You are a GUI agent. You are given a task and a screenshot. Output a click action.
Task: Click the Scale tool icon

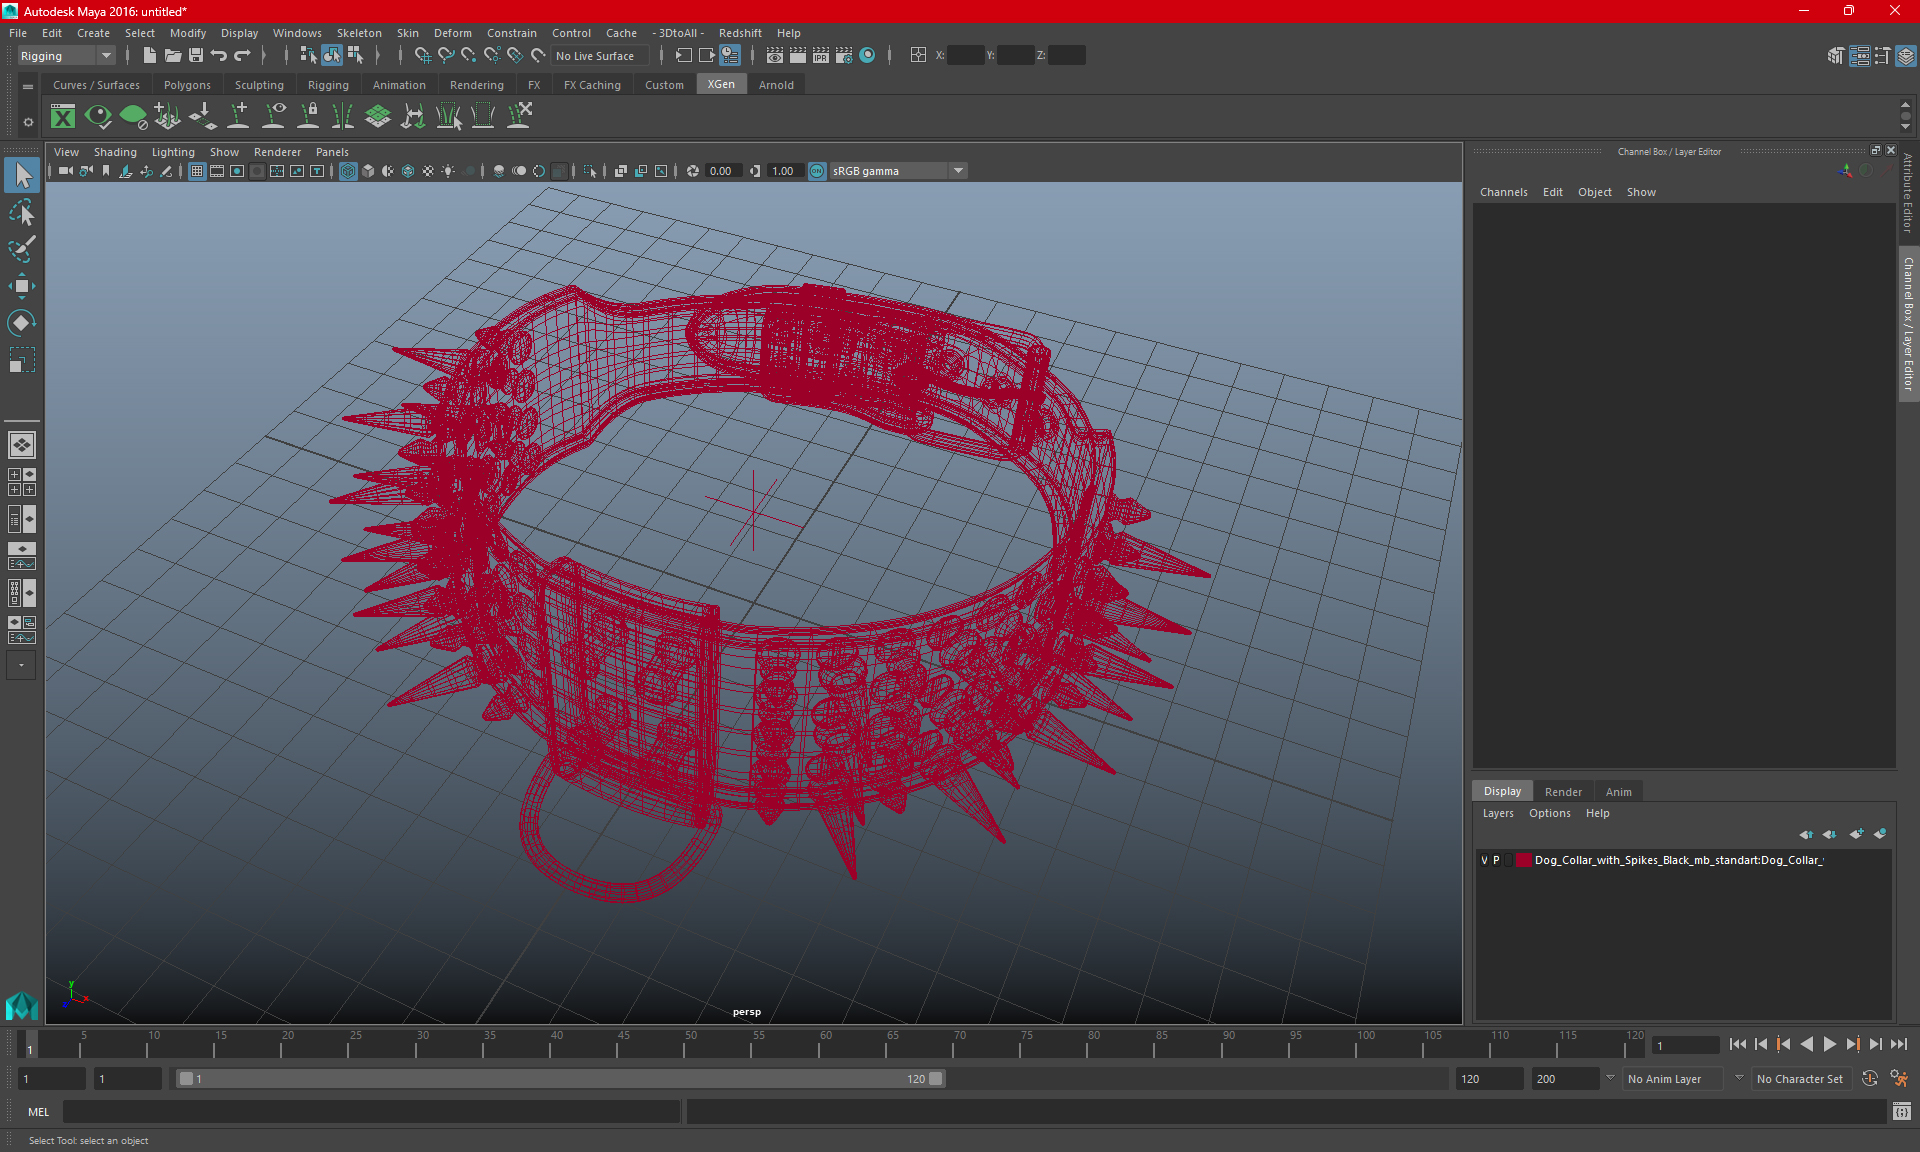click(21, 365)
